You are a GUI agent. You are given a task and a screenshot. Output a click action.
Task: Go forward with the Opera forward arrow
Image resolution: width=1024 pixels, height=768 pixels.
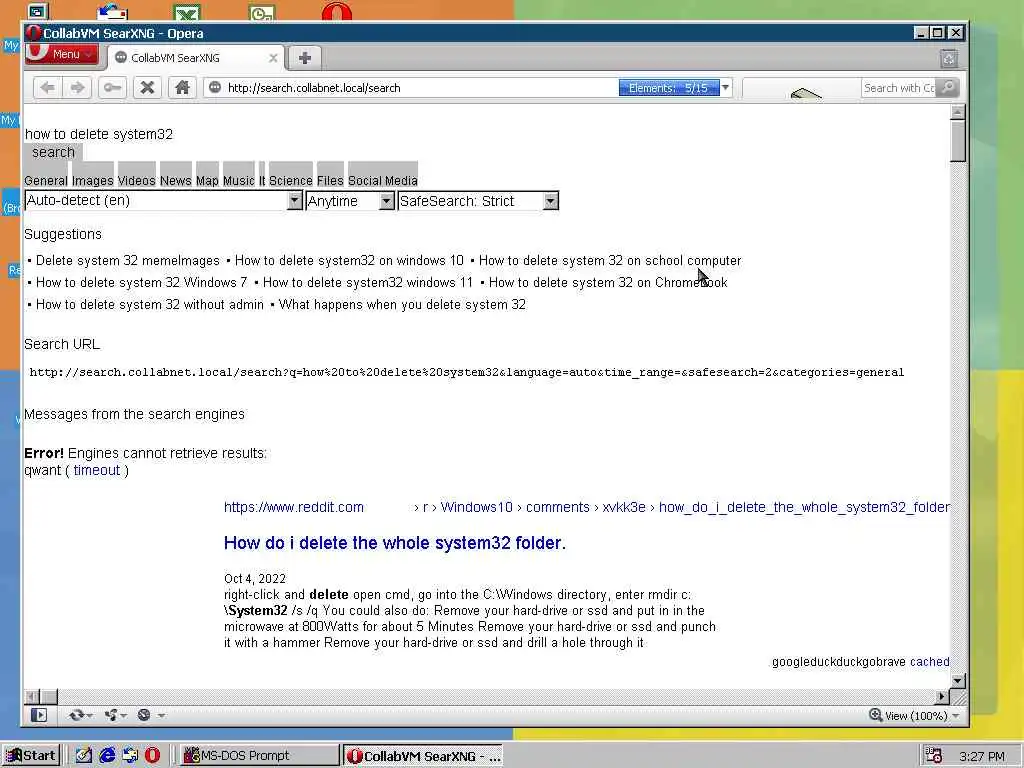[77, 88]
